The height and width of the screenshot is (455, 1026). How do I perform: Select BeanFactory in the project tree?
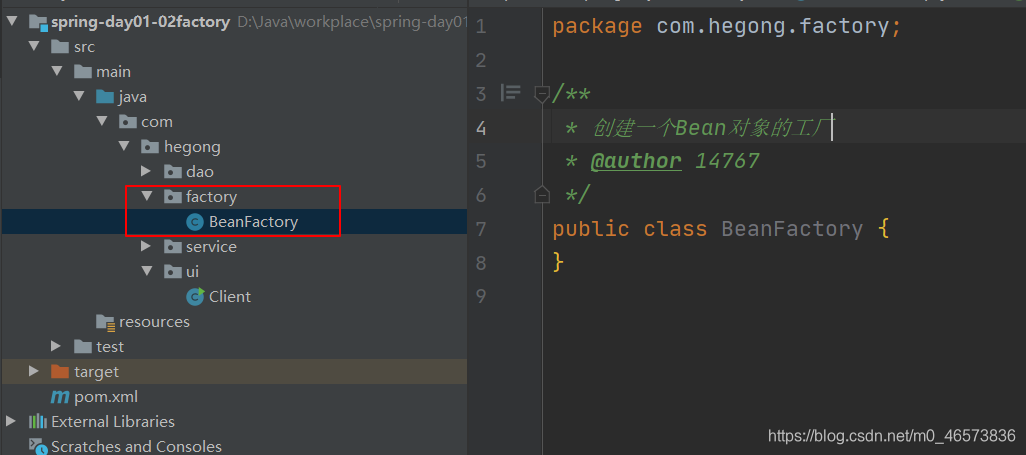[253, 222]
